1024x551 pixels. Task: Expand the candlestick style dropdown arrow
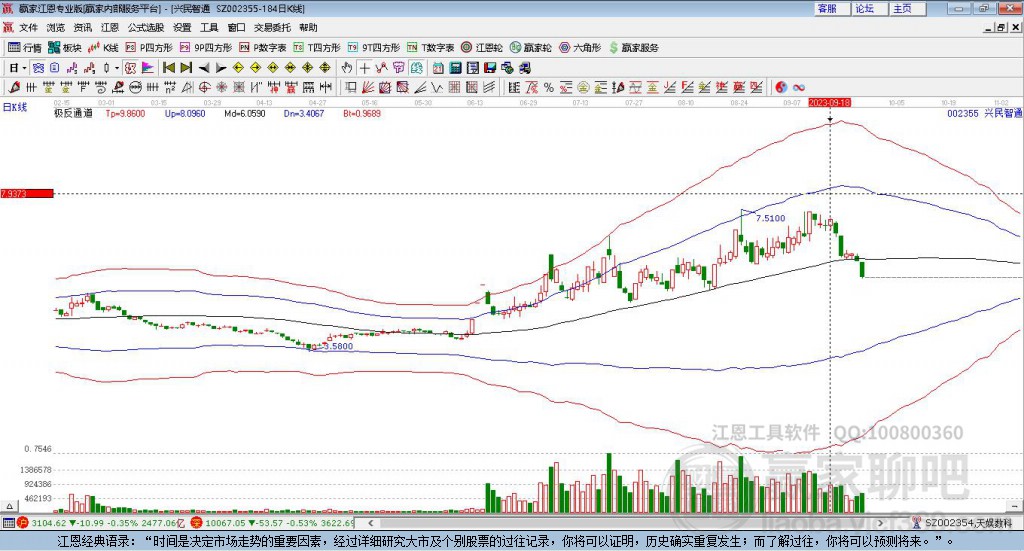[x=117, y=68]
